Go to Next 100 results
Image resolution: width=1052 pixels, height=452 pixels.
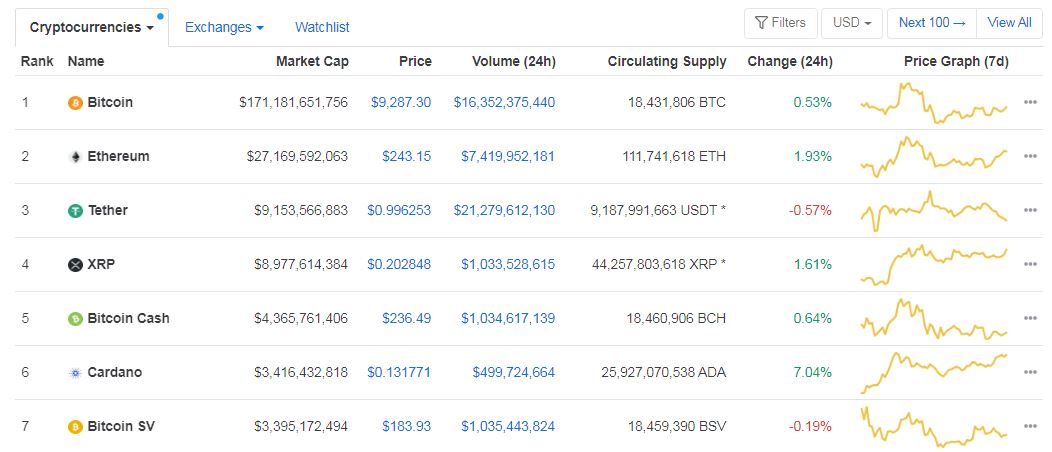[x=932, y=23]
